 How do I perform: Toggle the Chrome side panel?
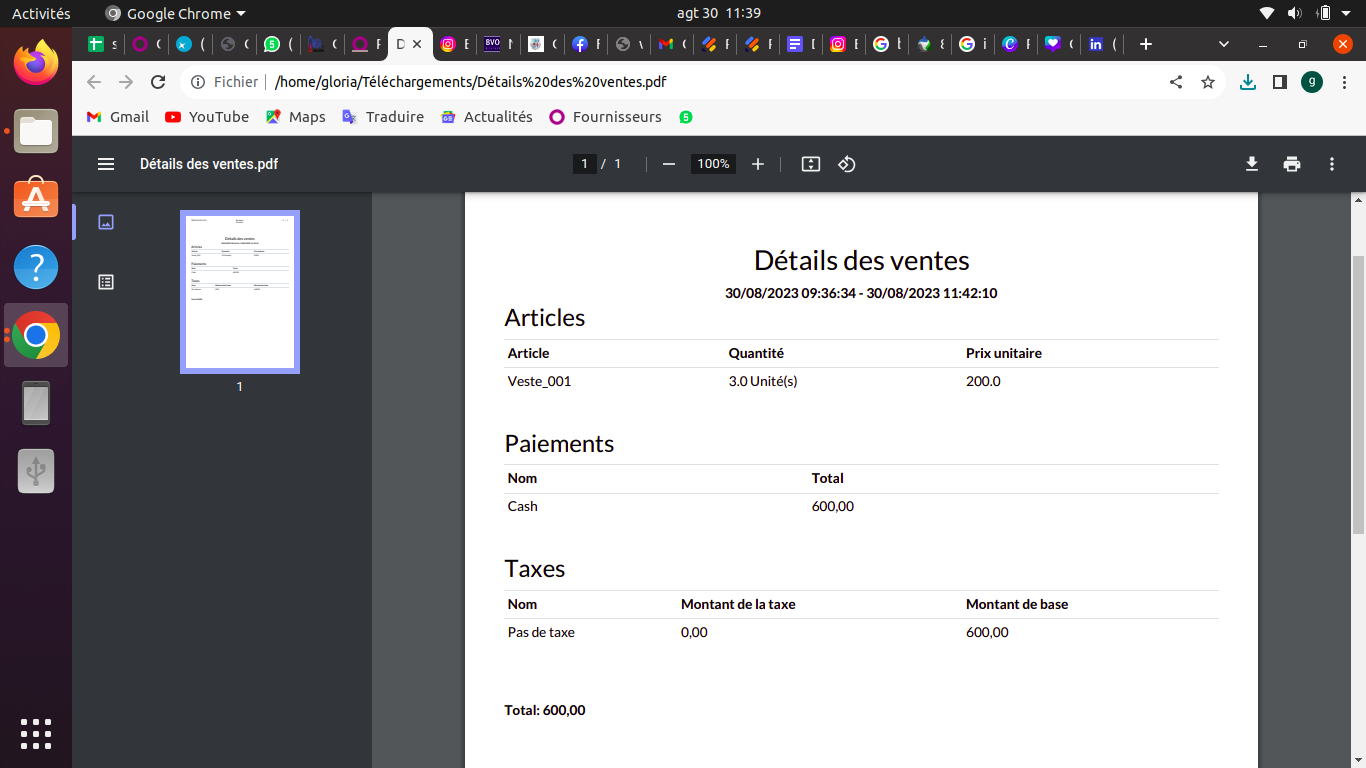point(1279,82)
